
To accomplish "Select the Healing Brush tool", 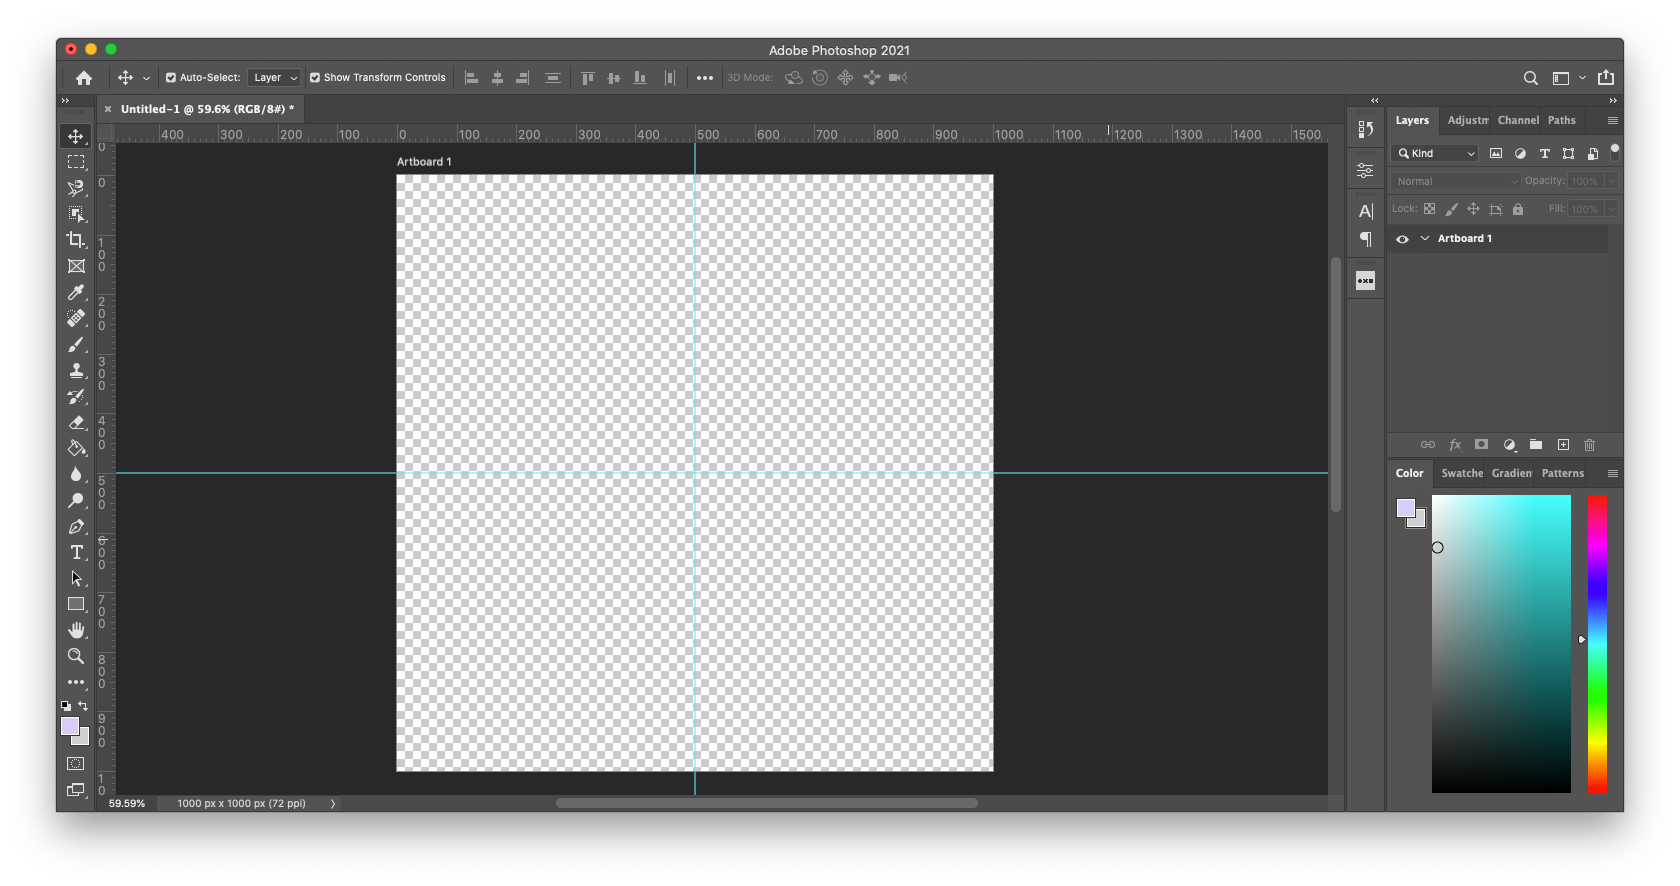I will pos(76,318).
